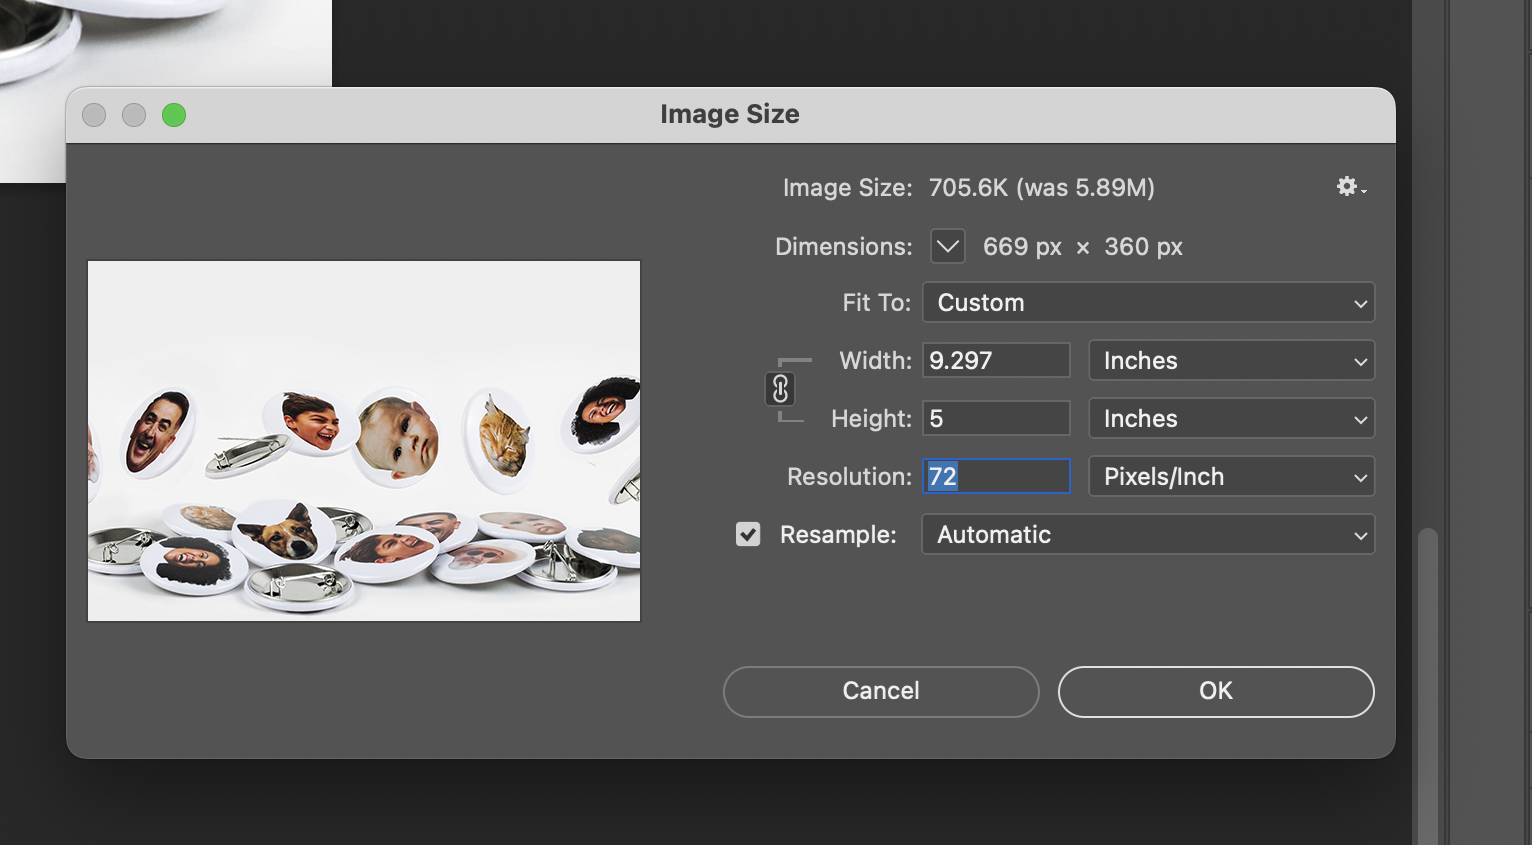
Task: Disable the Resample checkbox
Action: coord(748,534)
